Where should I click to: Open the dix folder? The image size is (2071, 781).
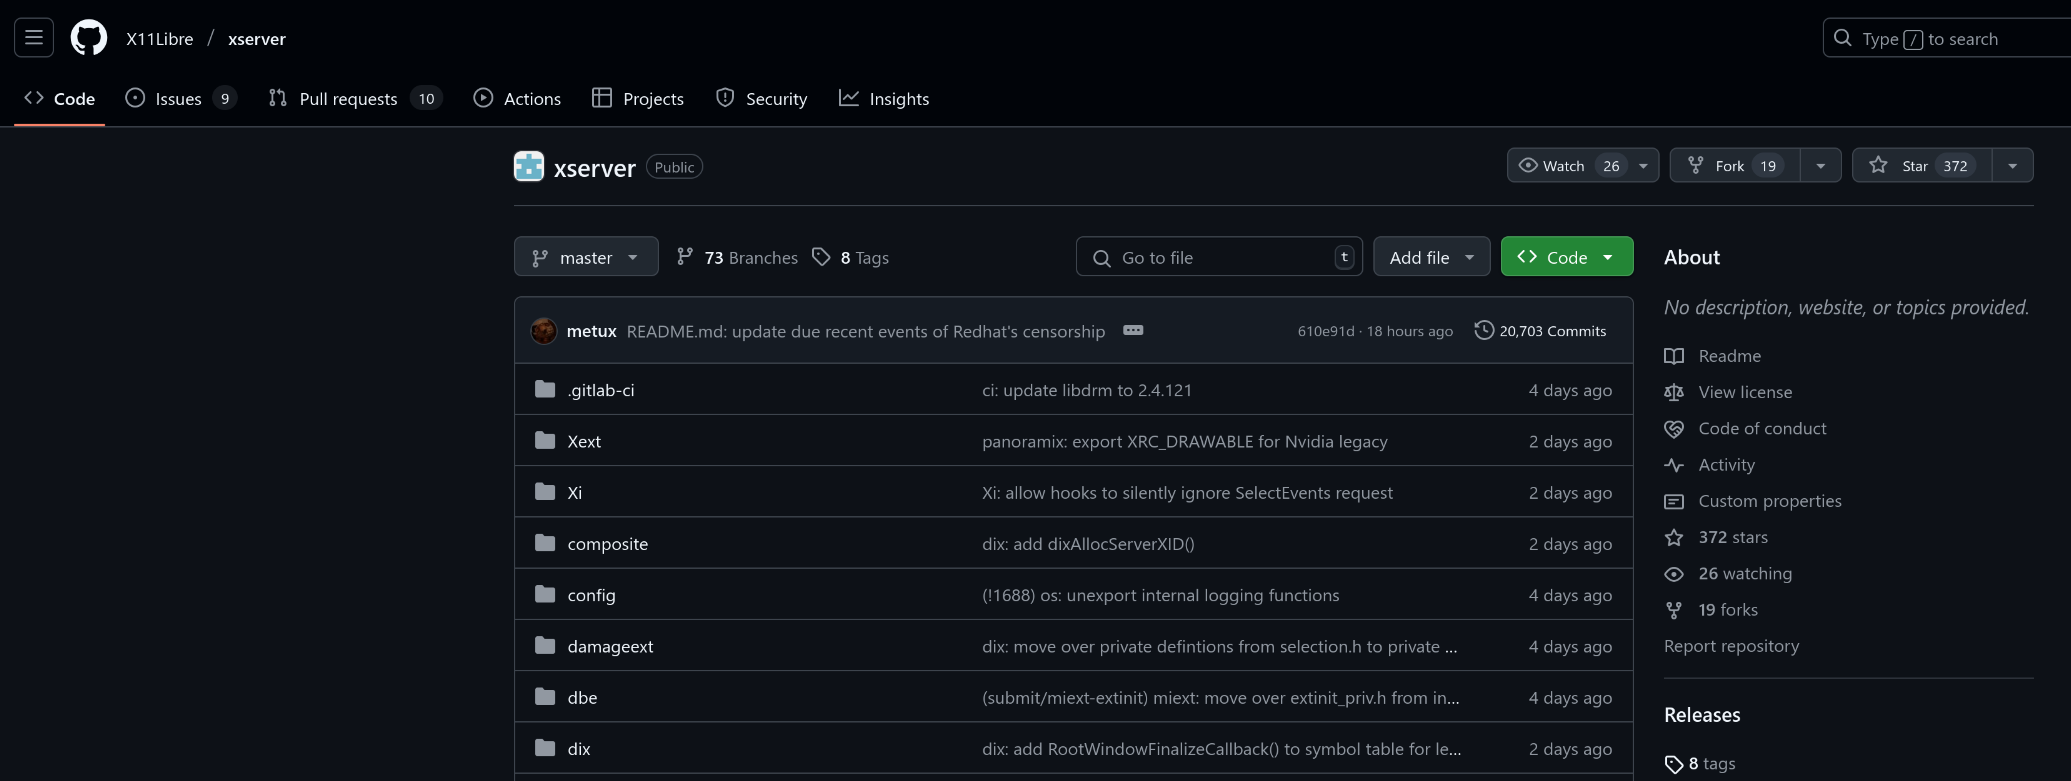(579, 749)
